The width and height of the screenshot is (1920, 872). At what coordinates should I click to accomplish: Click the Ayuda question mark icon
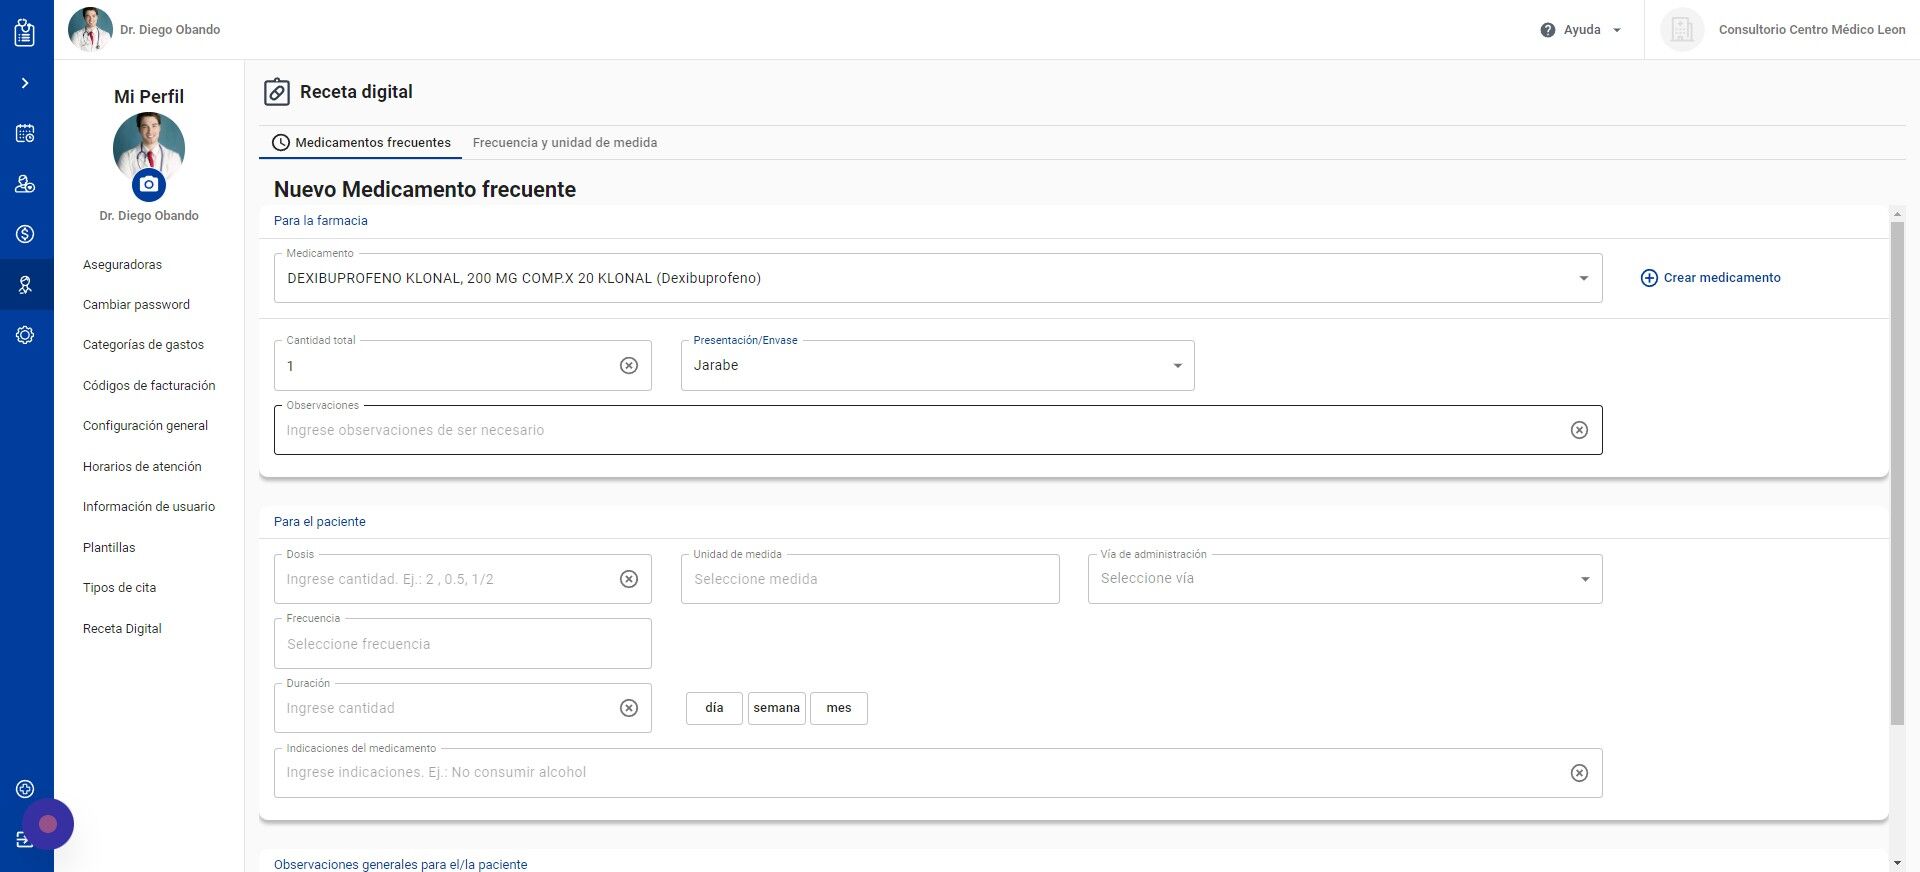point(1548,30)
